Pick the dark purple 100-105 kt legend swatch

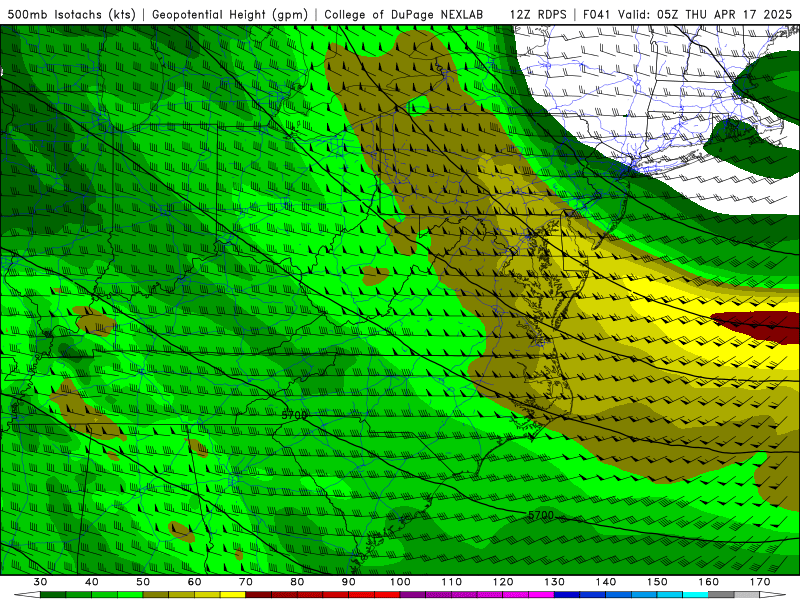pyautogui.click(x=413, y=594)
